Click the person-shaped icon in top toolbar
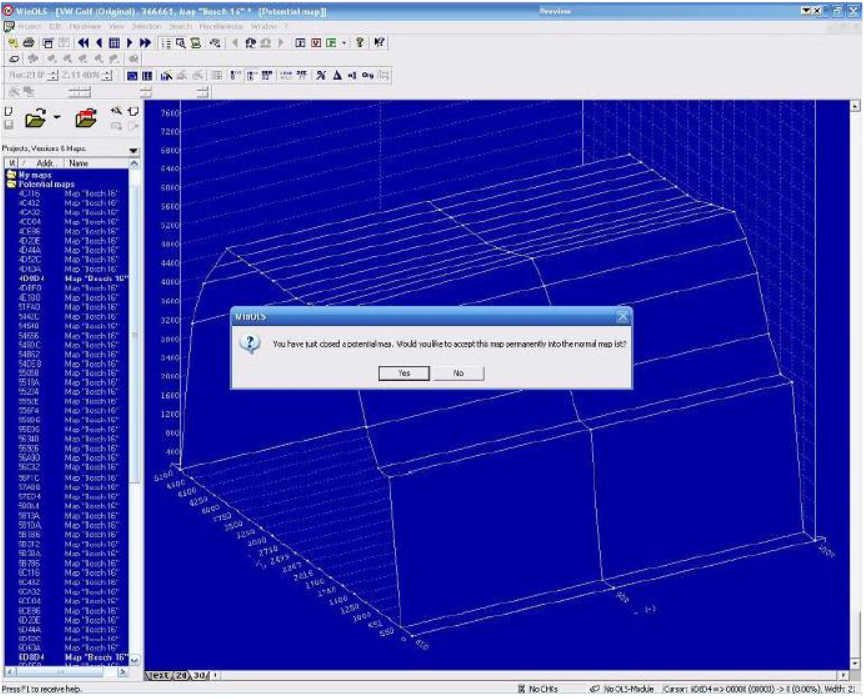864x699 pixels. (251, 42)
